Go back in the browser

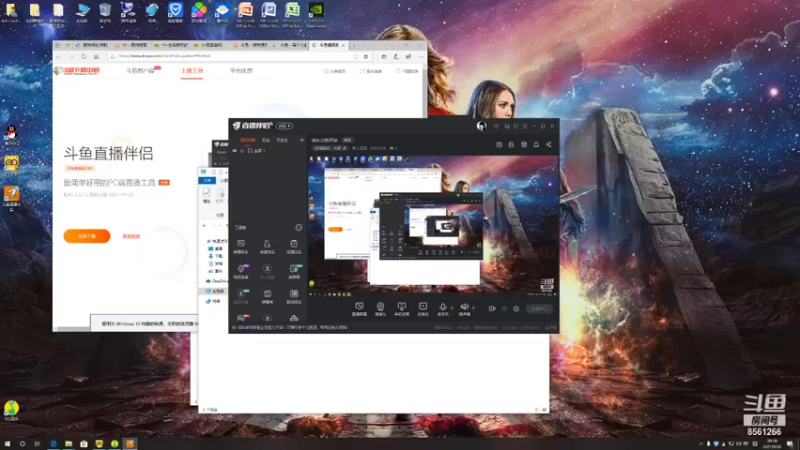[59, 56]
